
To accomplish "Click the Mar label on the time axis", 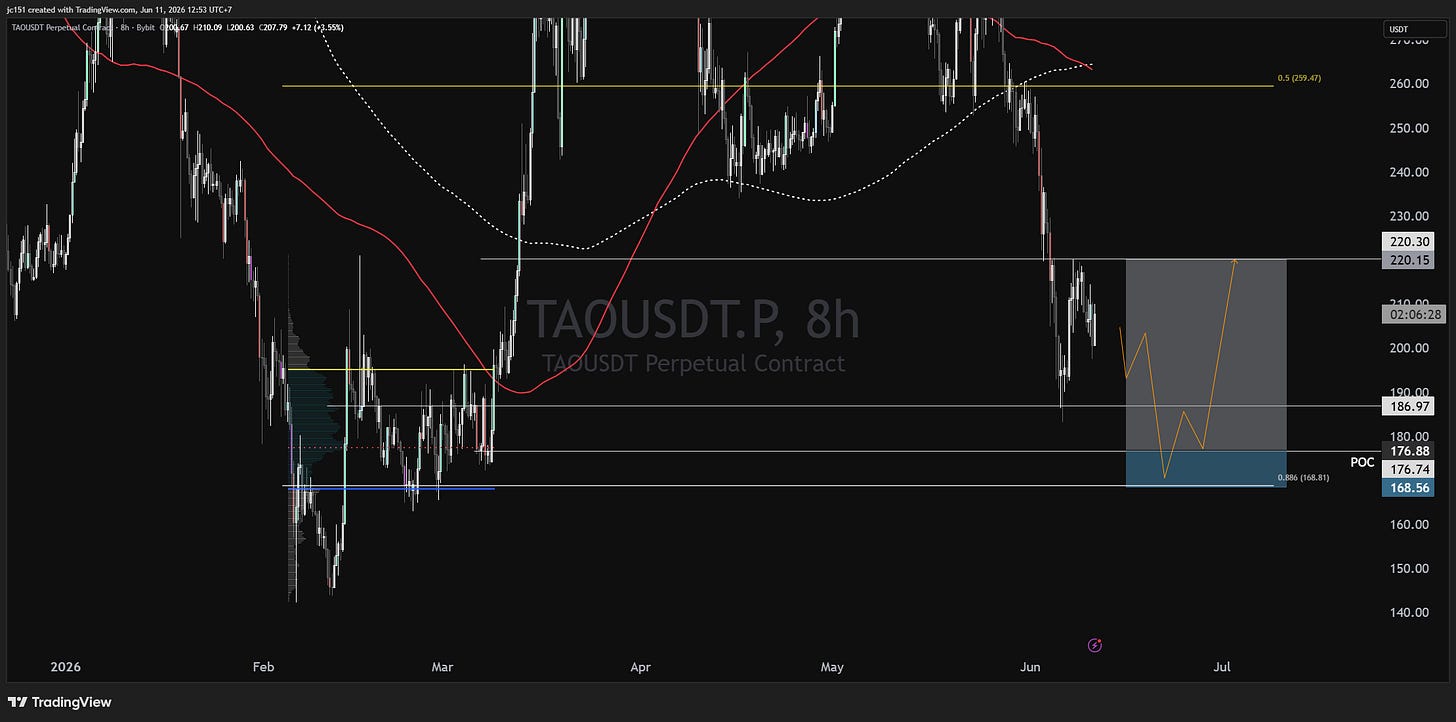I will click(x=444, y=666).
